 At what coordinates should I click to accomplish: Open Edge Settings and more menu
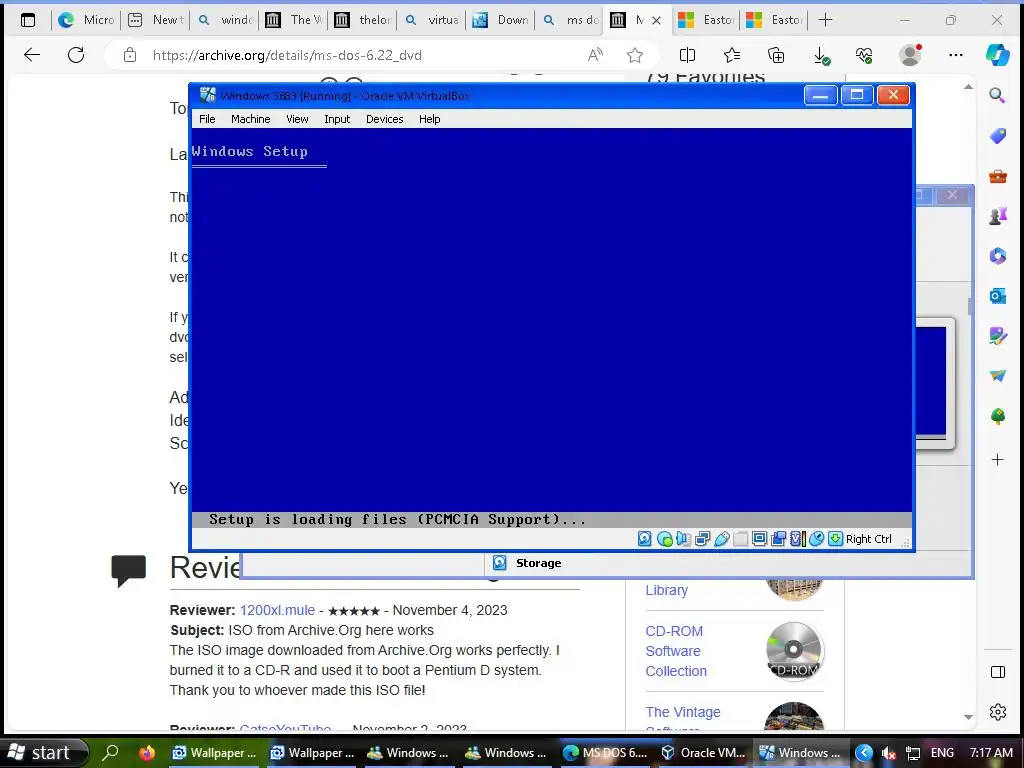(955, 55)
